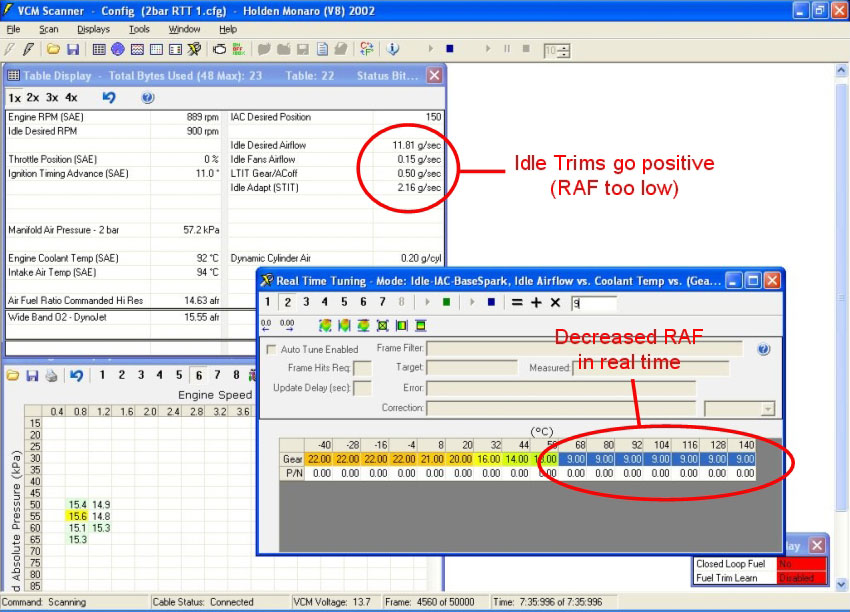Click printer icon in histogram panel toolbar

(x=52, y=375)
